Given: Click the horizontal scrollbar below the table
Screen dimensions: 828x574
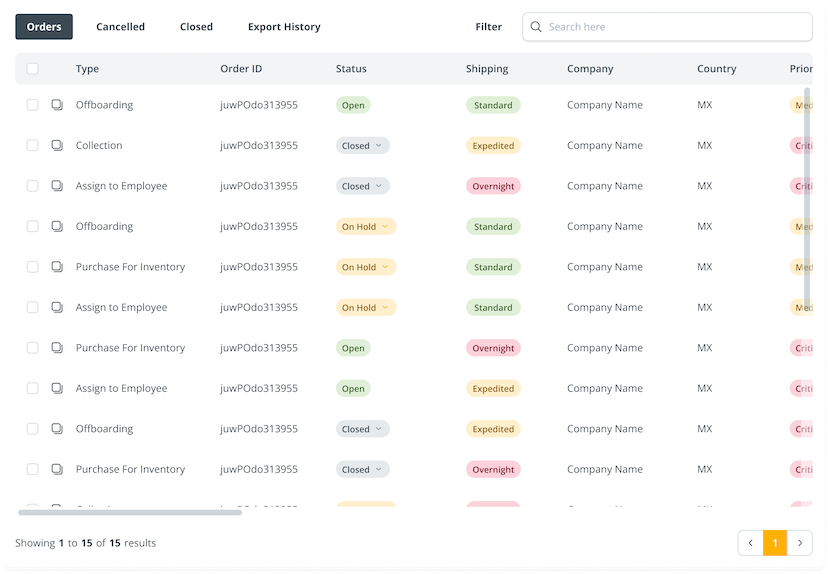Looking at the screenshot, I should tap(130, 512).
